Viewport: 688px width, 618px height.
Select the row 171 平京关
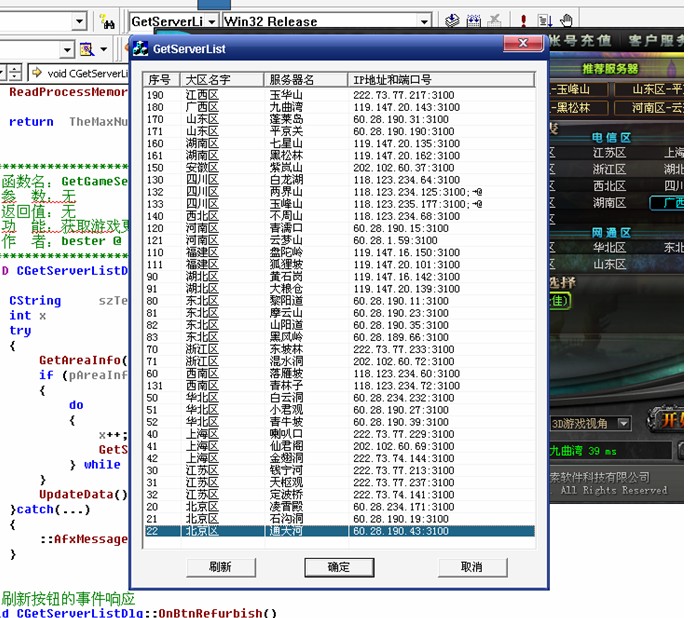(339, 131)
